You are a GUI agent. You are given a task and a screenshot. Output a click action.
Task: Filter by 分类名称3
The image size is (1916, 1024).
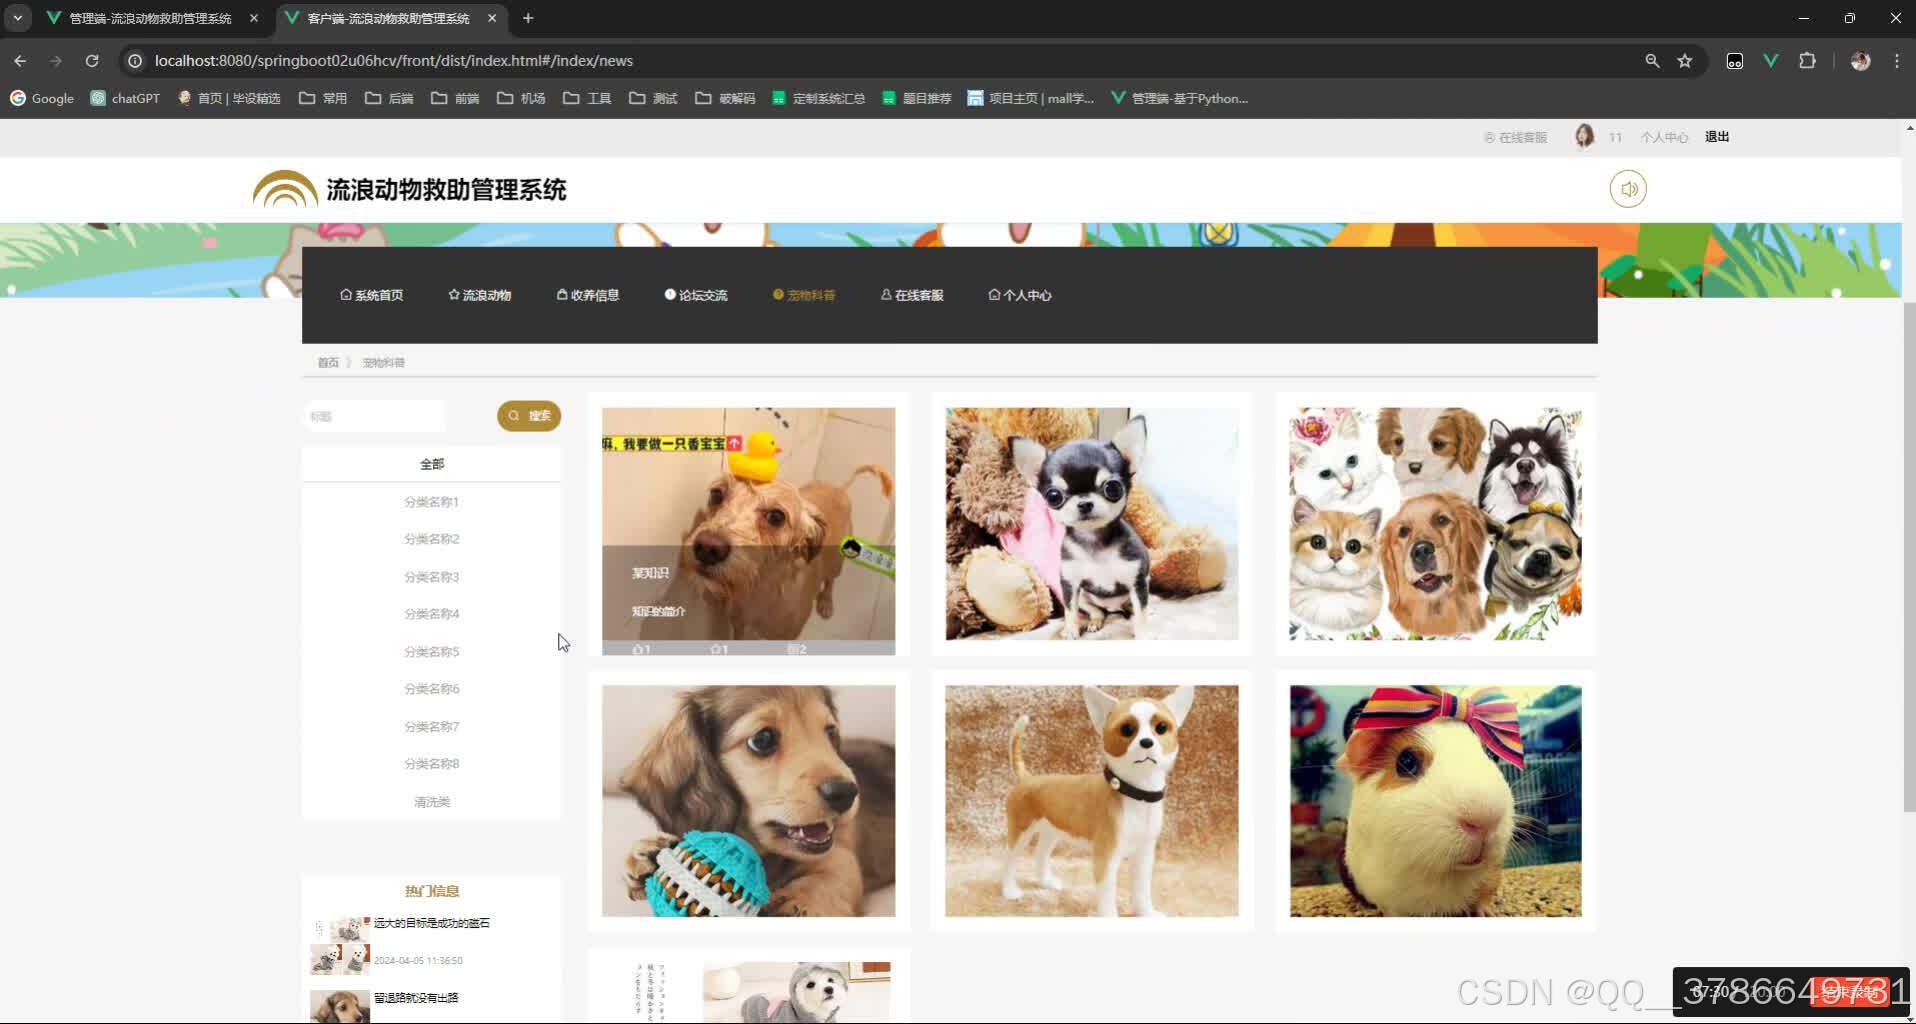(432, 577)
